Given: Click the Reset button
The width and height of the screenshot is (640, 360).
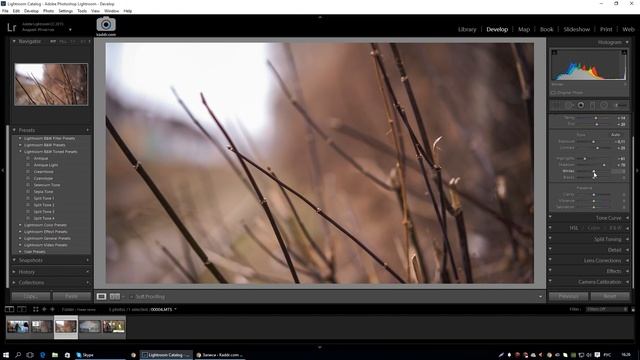Looking at the screenshot, I should coord(610,296).
